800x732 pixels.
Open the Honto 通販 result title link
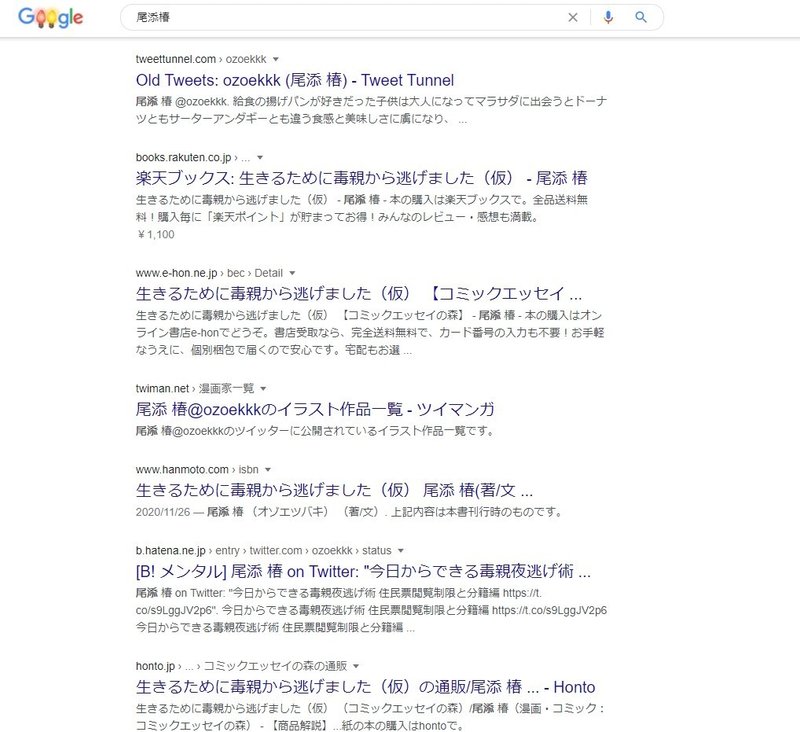(365, 688)
